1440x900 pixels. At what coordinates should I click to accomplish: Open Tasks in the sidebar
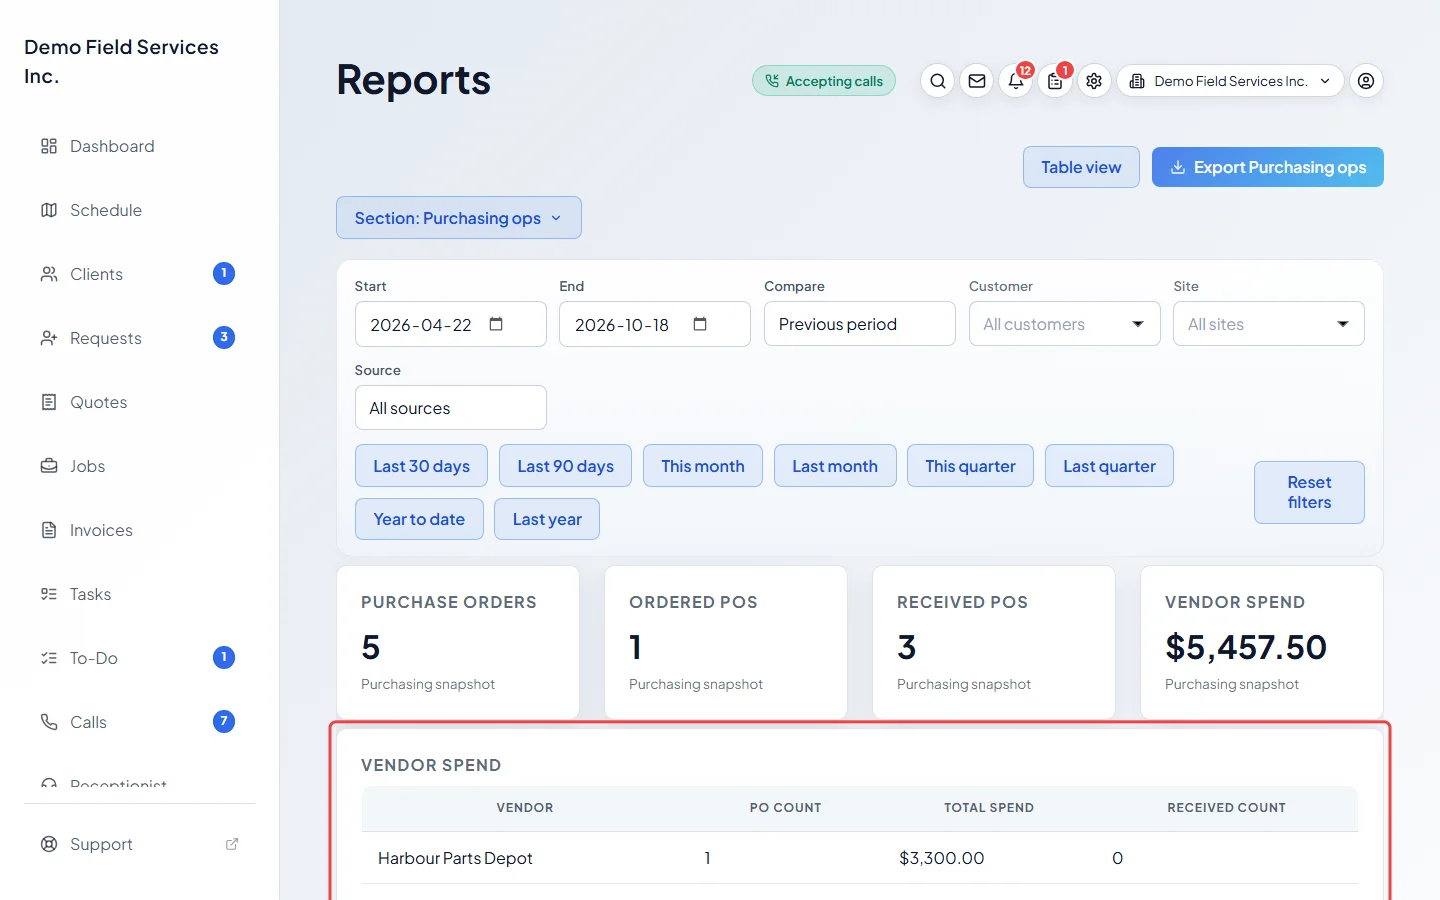[x=140, y=594]
